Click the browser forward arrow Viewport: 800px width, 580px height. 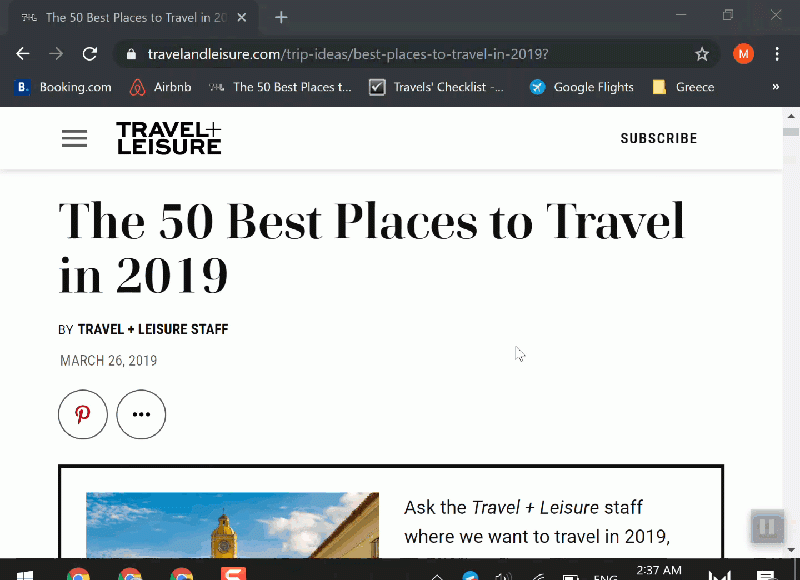56,54
